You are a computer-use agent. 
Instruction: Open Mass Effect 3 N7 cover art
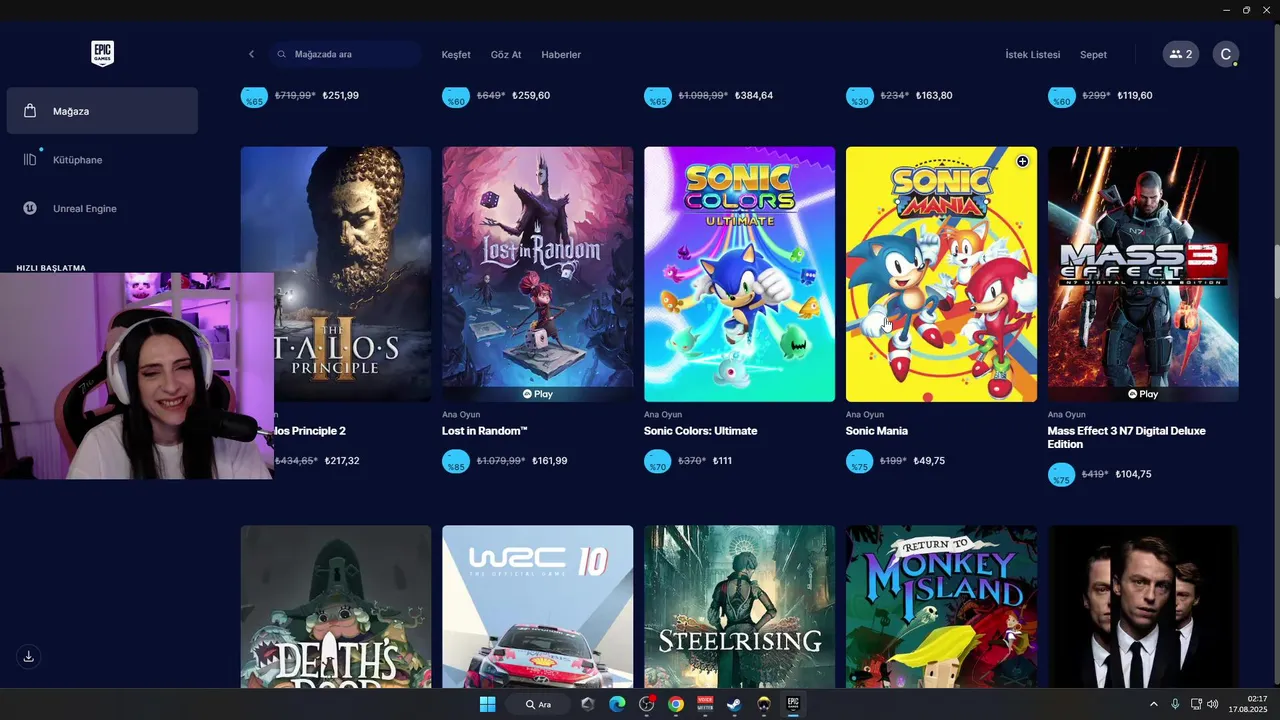pos(1143,274)
